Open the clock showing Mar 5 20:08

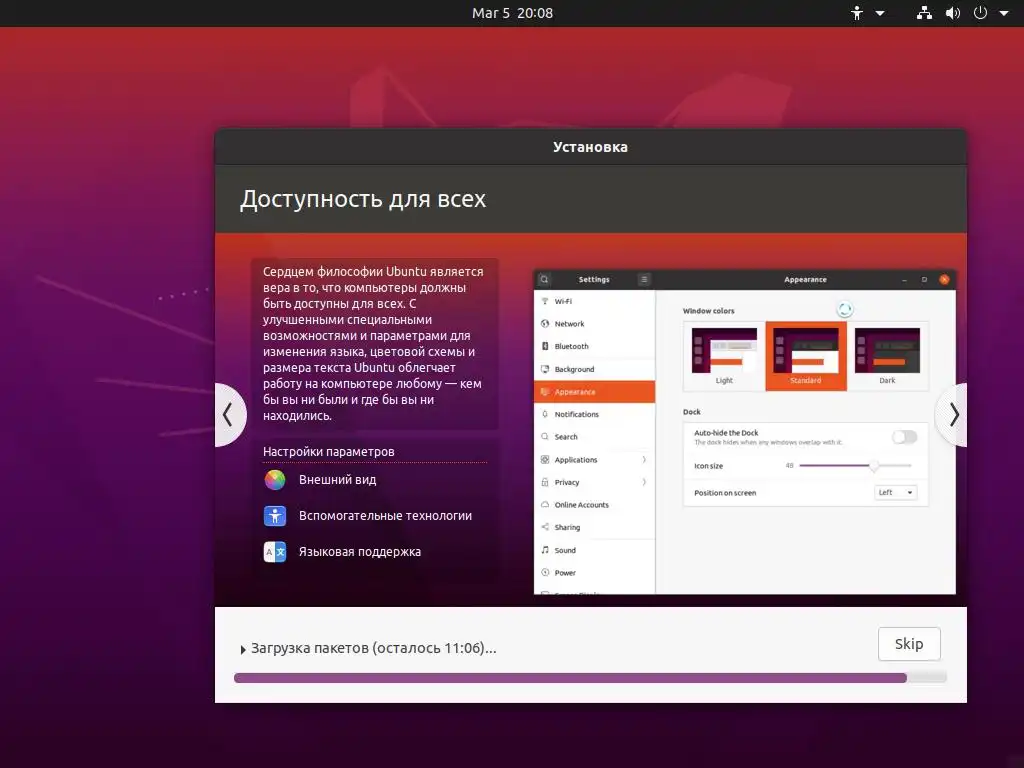click(x=512, y=13)
